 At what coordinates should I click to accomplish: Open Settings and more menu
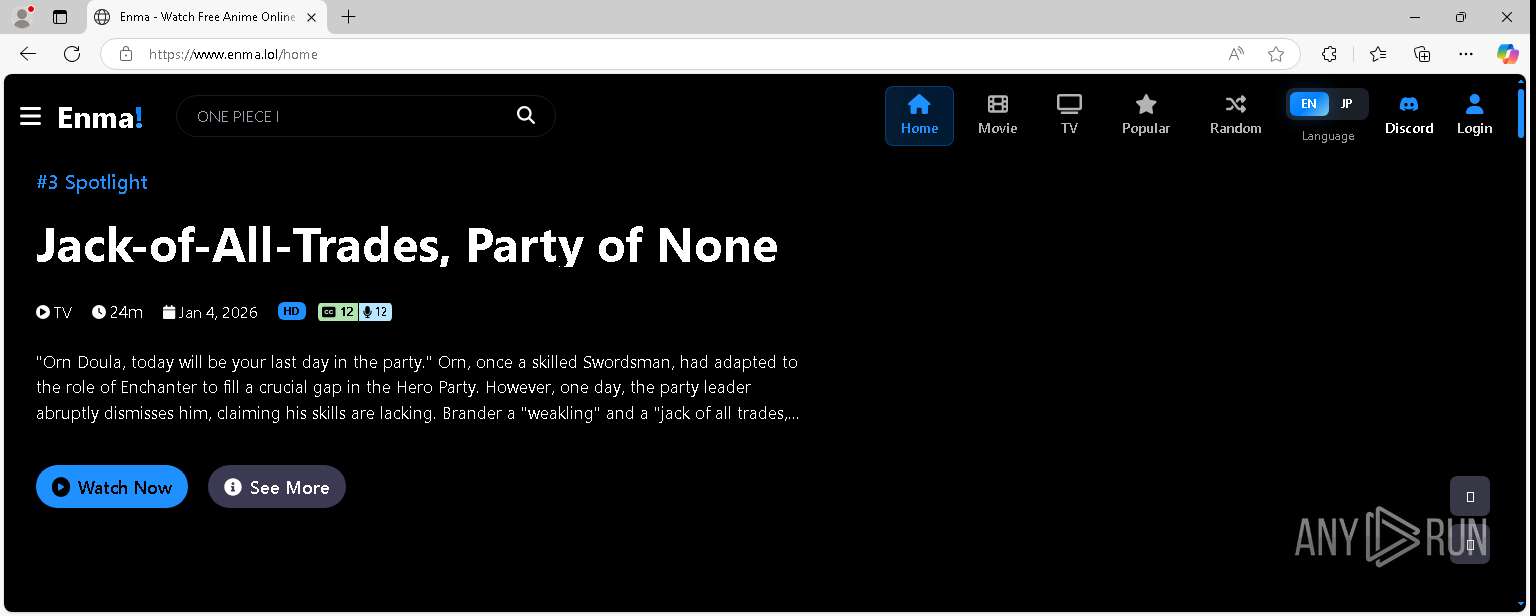1466,54
